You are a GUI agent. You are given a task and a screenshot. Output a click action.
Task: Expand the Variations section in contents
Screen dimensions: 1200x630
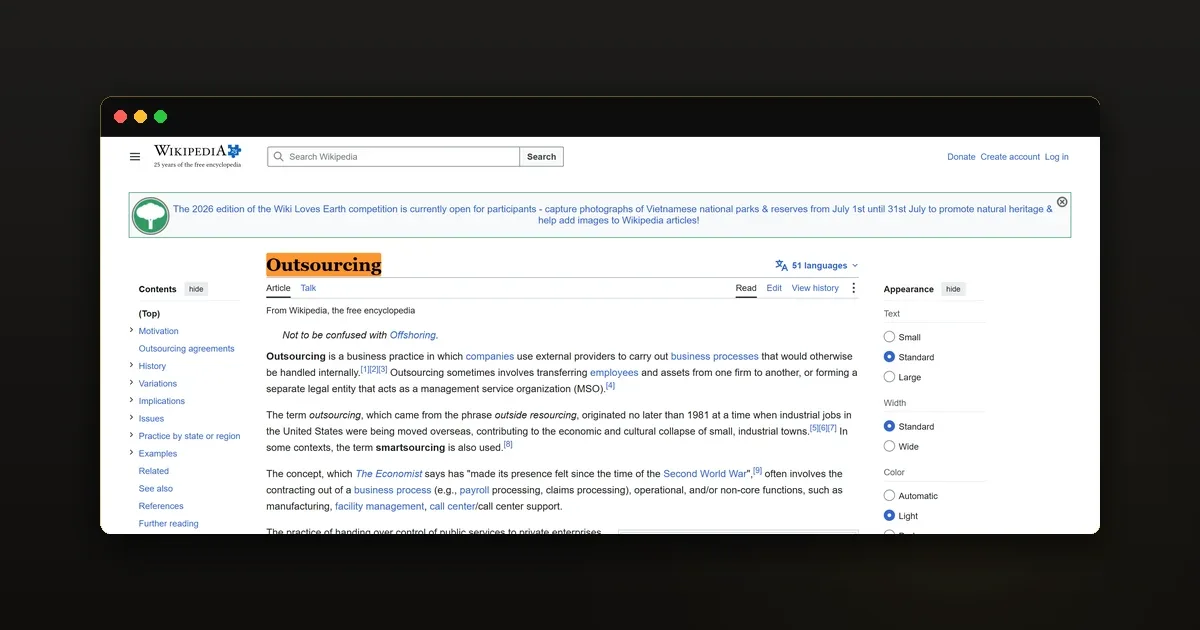click(131, 383)
